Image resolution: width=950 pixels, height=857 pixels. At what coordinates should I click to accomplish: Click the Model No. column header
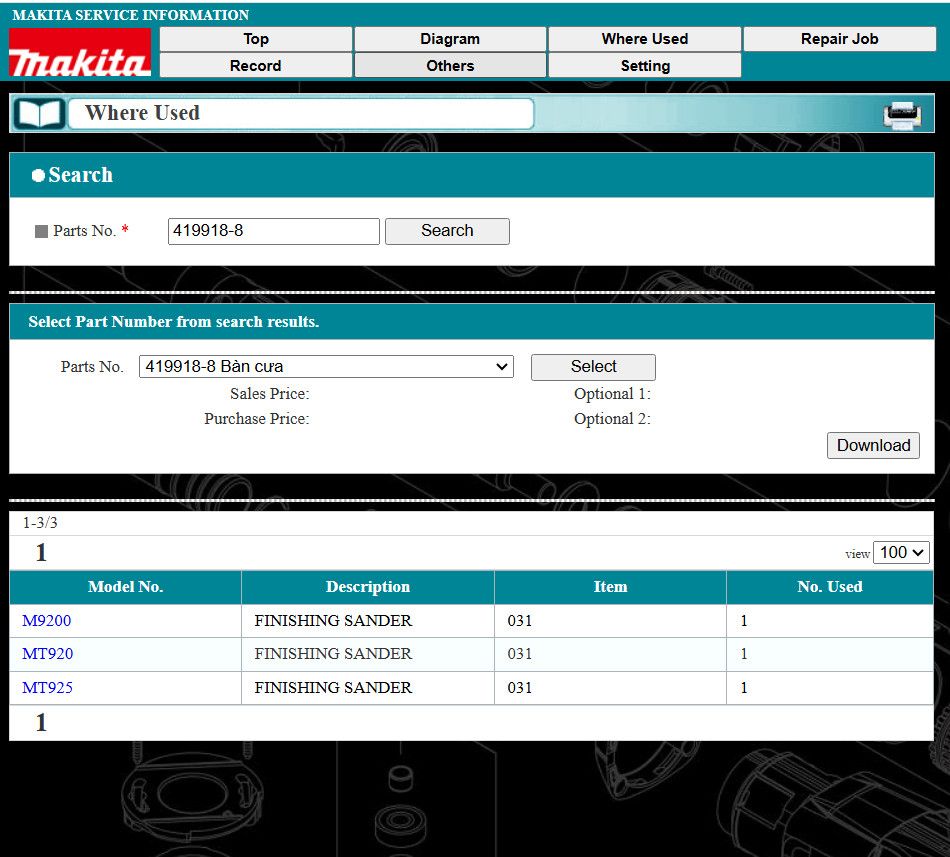pos(125,587)
